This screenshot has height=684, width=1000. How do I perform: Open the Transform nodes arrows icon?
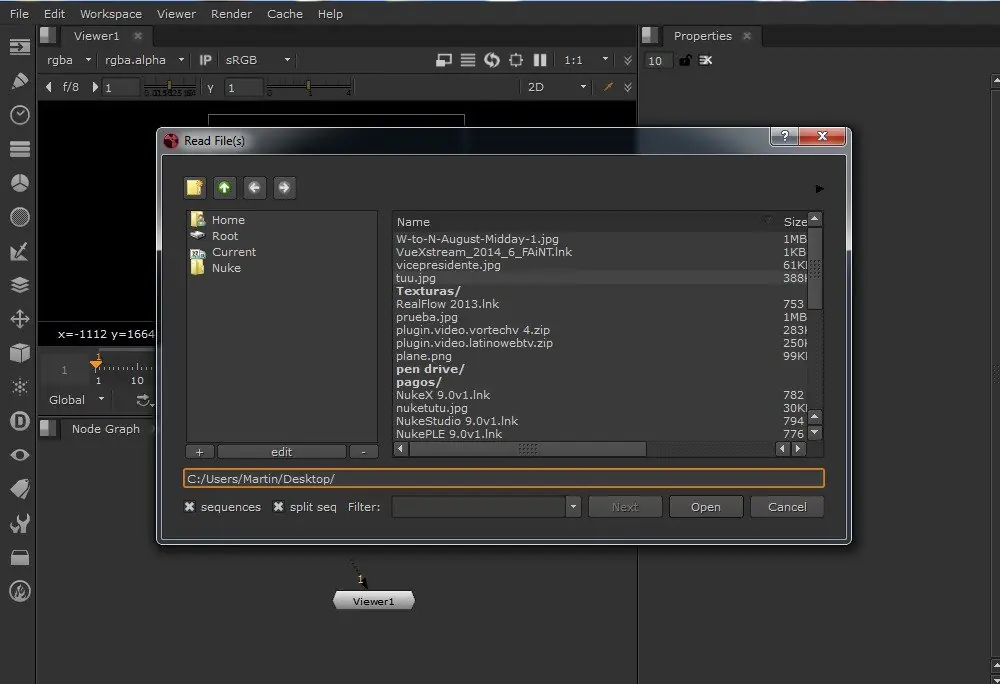click(20, 319)
